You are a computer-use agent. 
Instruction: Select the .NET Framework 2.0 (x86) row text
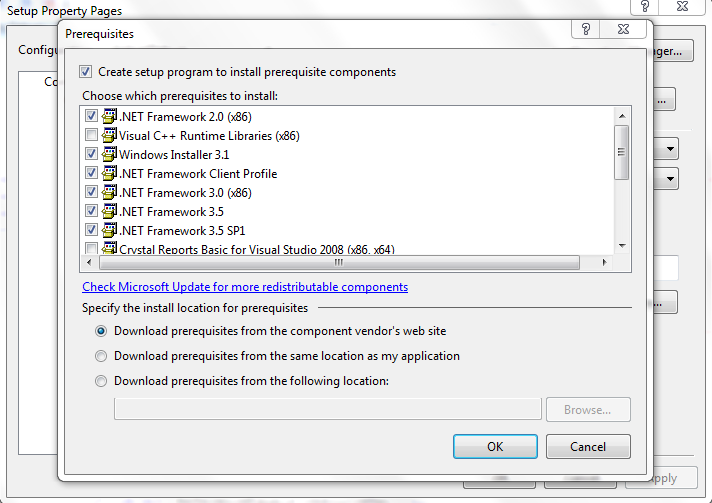pos(185,117)
